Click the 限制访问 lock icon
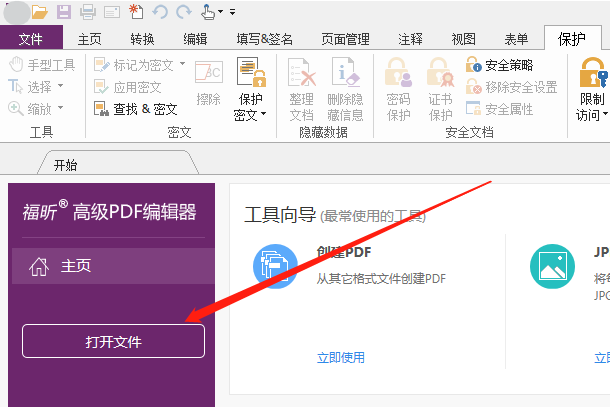 [592, 73]
